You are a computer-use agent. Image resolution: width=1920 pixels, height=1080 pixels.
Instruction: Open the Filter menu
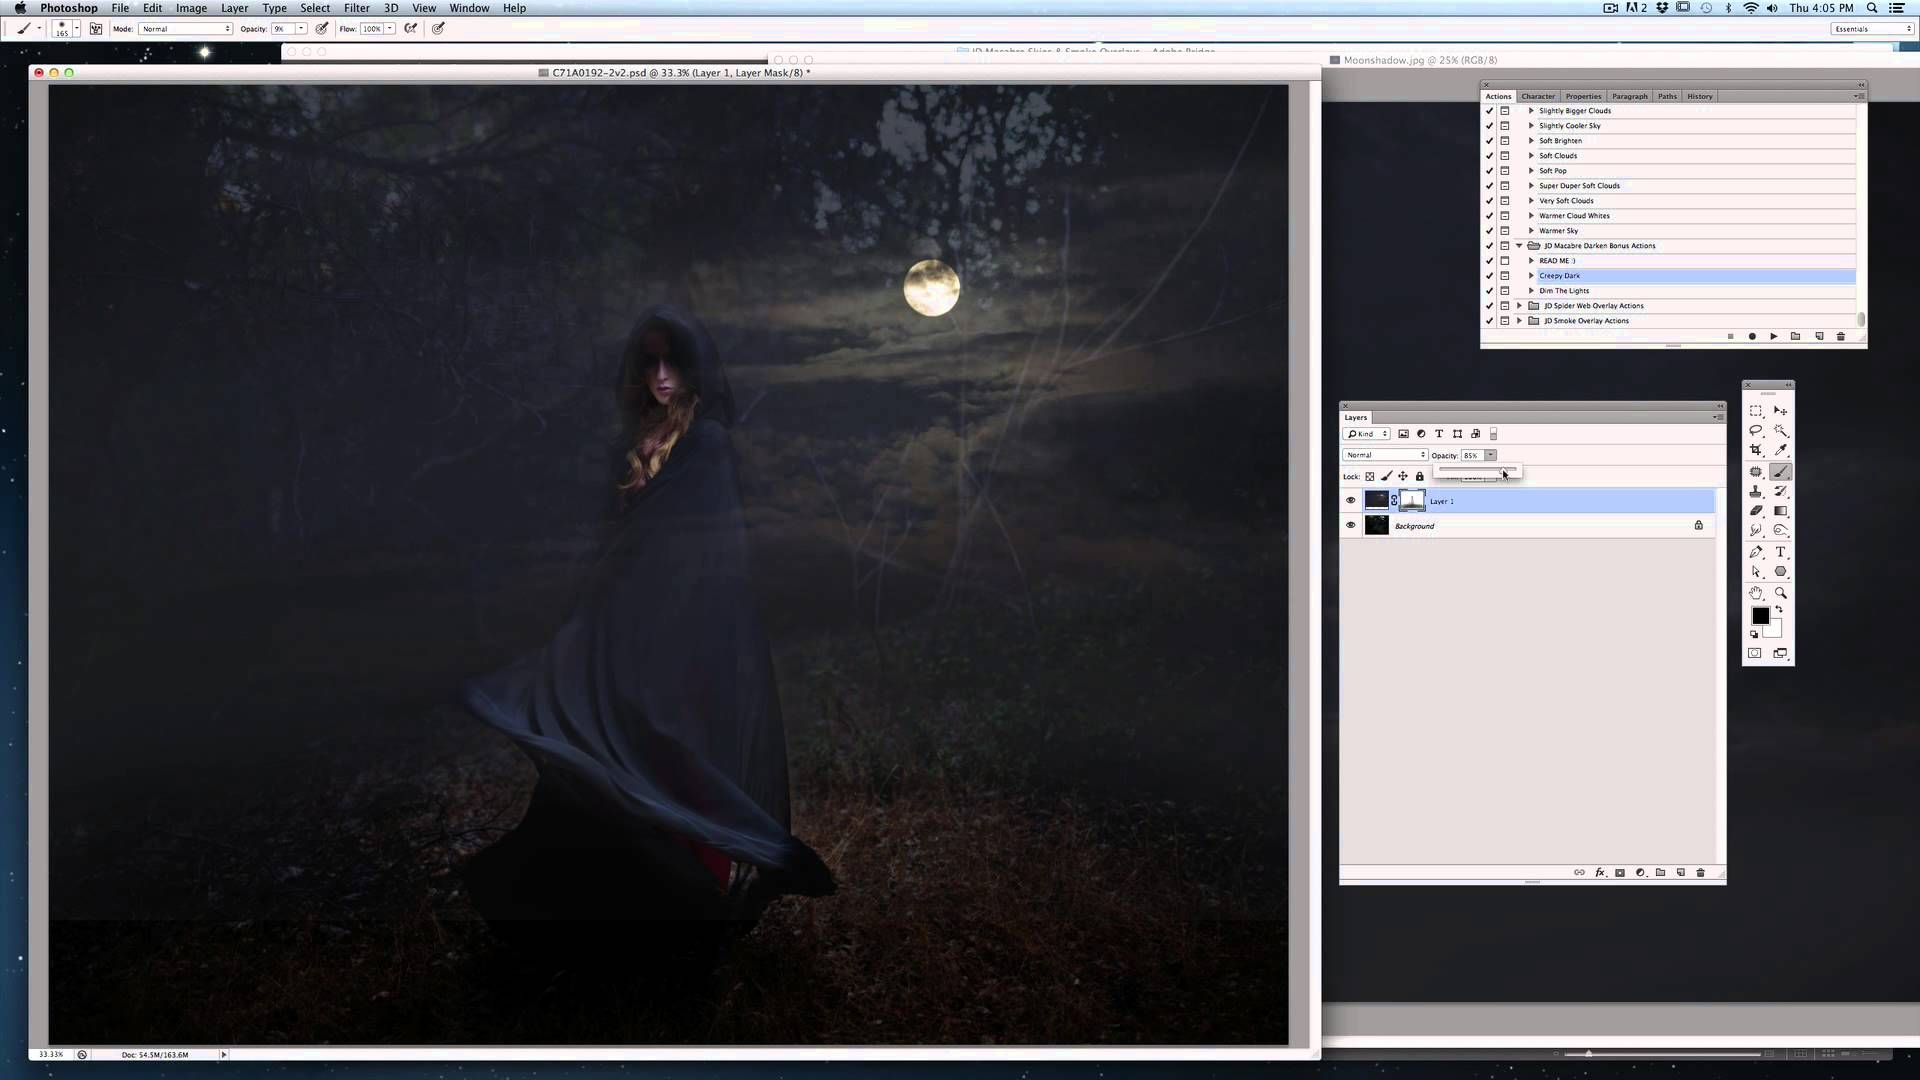coord(355,8)
